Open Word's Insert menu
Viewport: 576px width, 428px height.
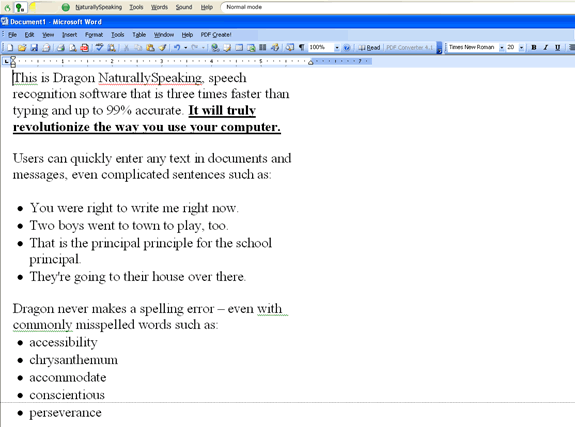coord(69,35)
